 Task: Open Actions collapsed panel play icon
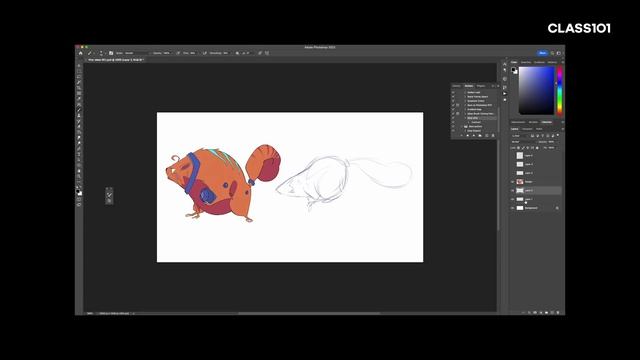pyautogui.click(x=505, y=93)
